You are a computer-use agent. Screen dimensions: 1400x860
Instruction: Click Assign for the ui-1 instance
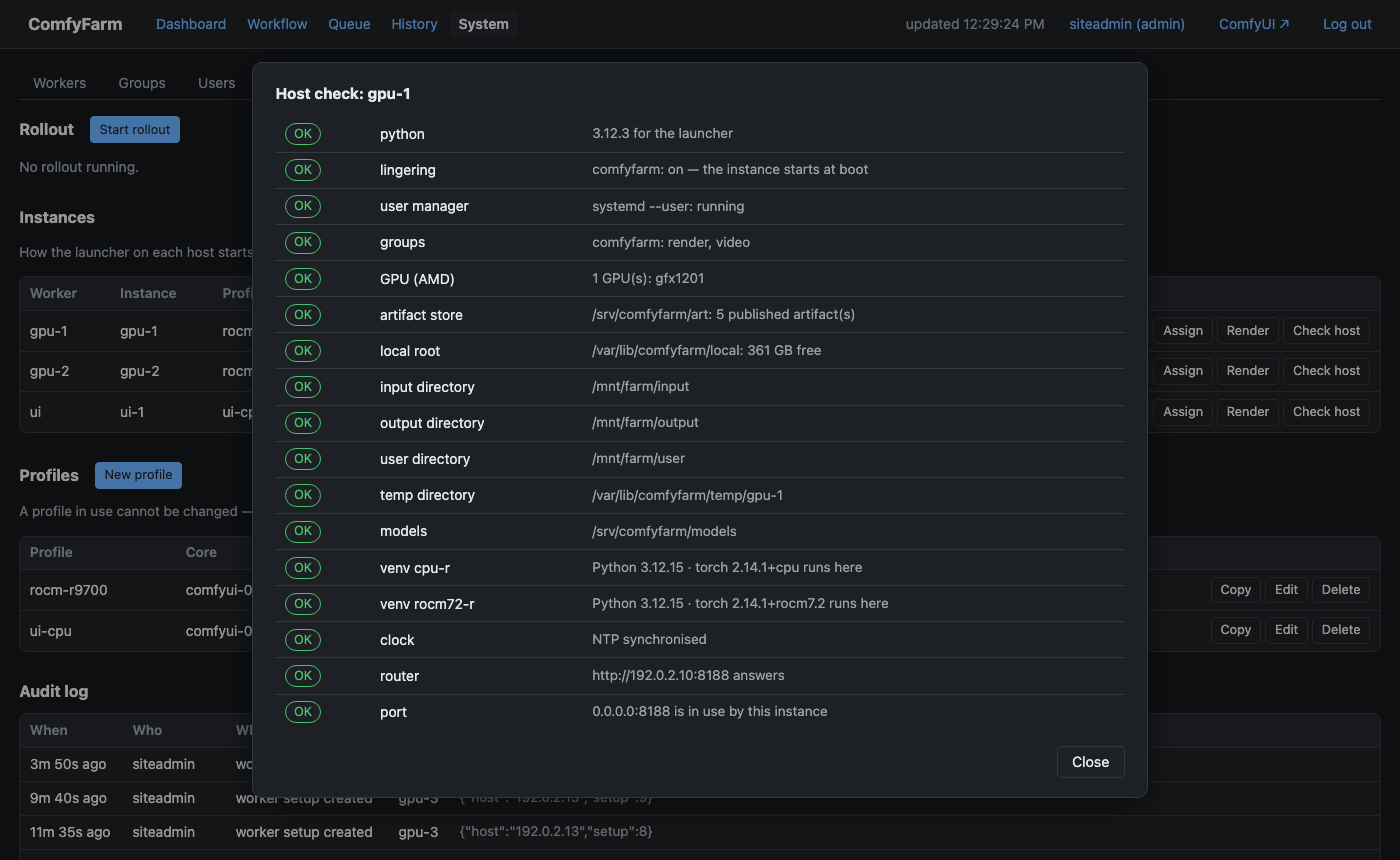point(1183,412)
